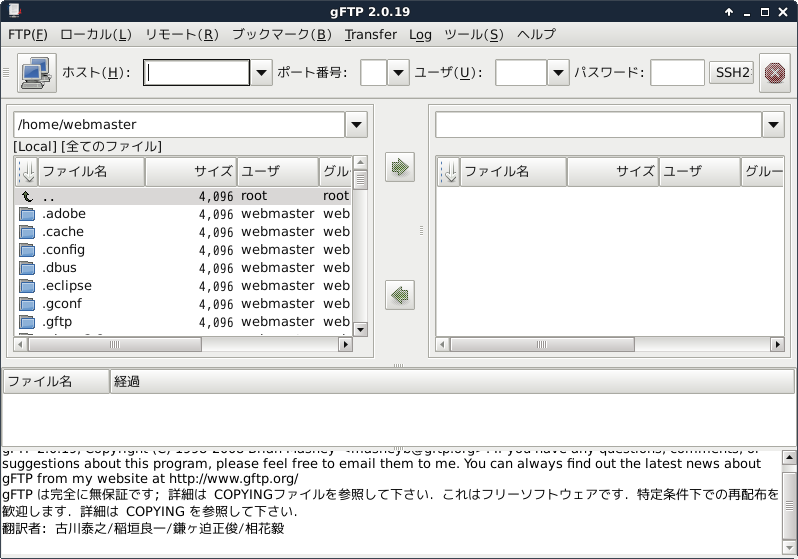798x559 pixels.
Task: Click the transfer queue ファイル名 column header
Action: pyautogui.click(x=56, y=381)
